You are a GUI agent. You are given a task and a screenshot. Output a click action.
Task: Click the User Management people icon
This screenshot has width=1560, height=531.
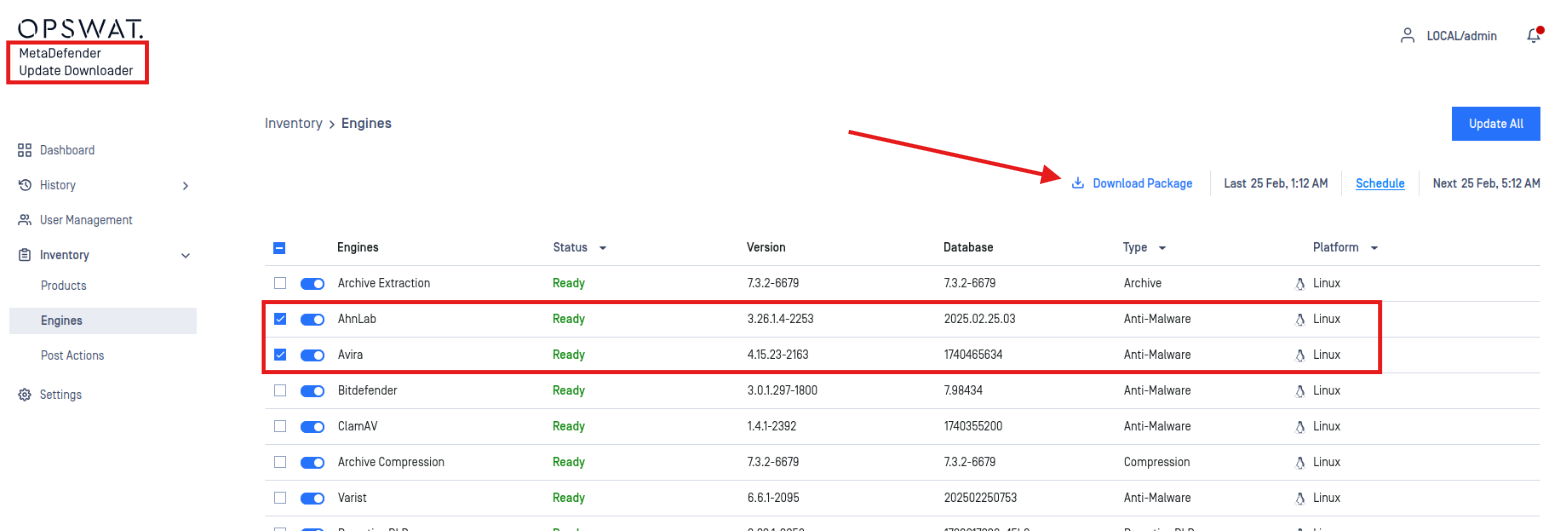pyautogui.click(x=25, y=220)
